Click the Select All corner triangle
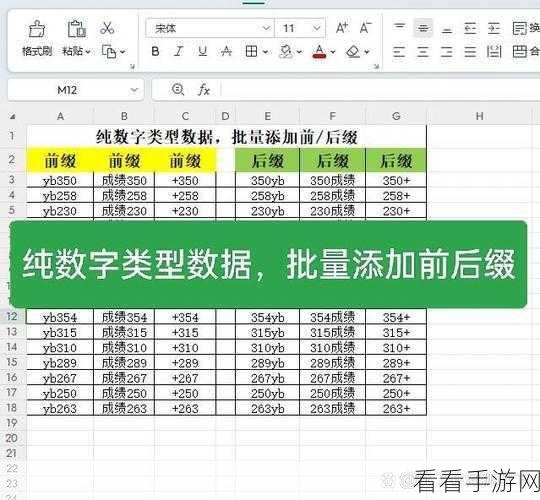 click(13, 117)
